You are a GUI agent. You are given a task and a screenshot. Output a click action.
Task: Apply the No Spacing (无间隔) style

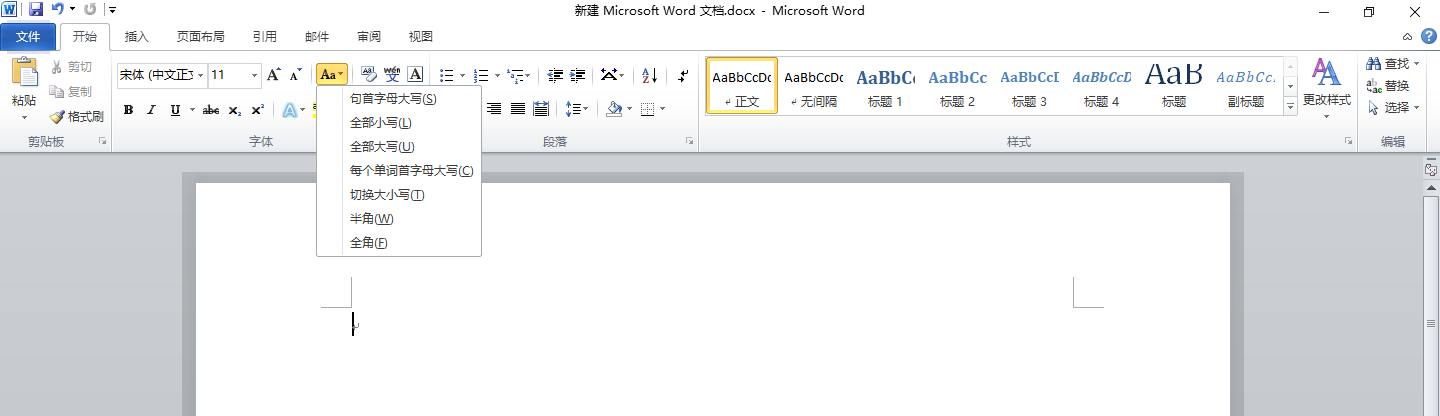(813, 86)
